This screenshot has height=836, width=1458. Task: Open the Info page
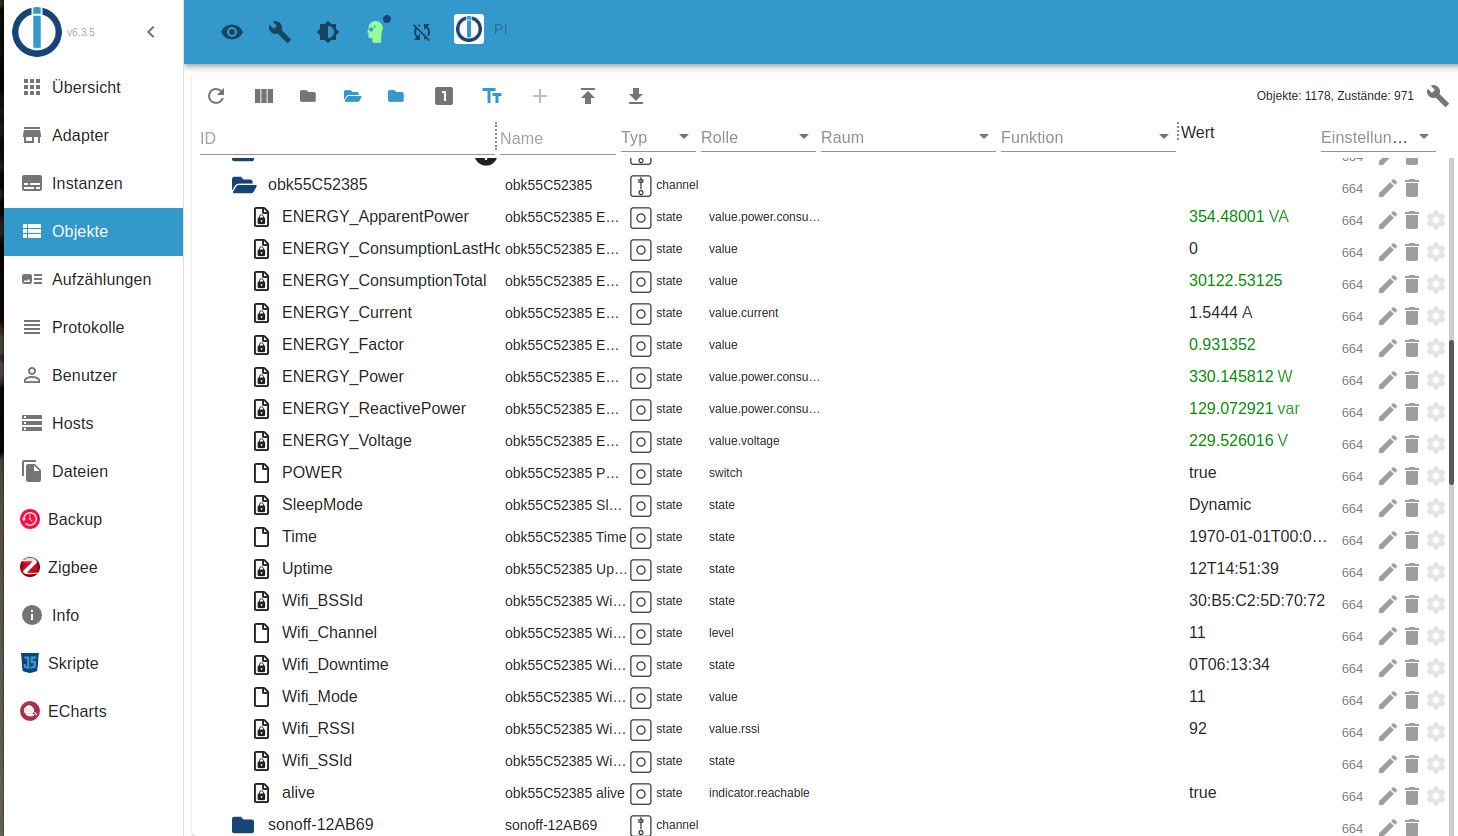[93, 615]
